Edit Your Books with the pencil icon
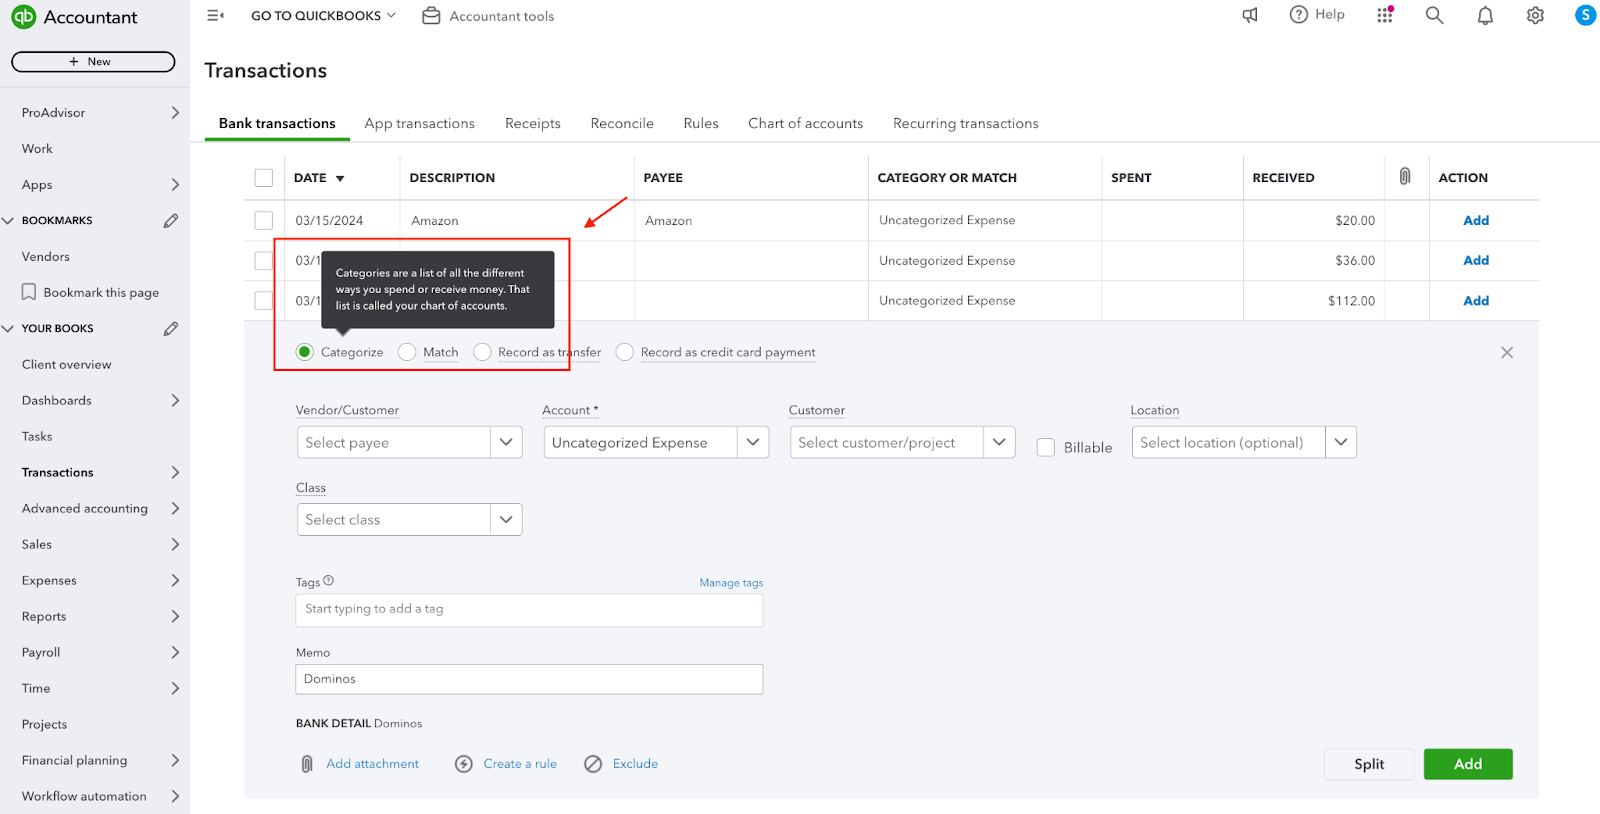Image resolution: width=1600 pixels, height=814 pixels. pos(171,328)
